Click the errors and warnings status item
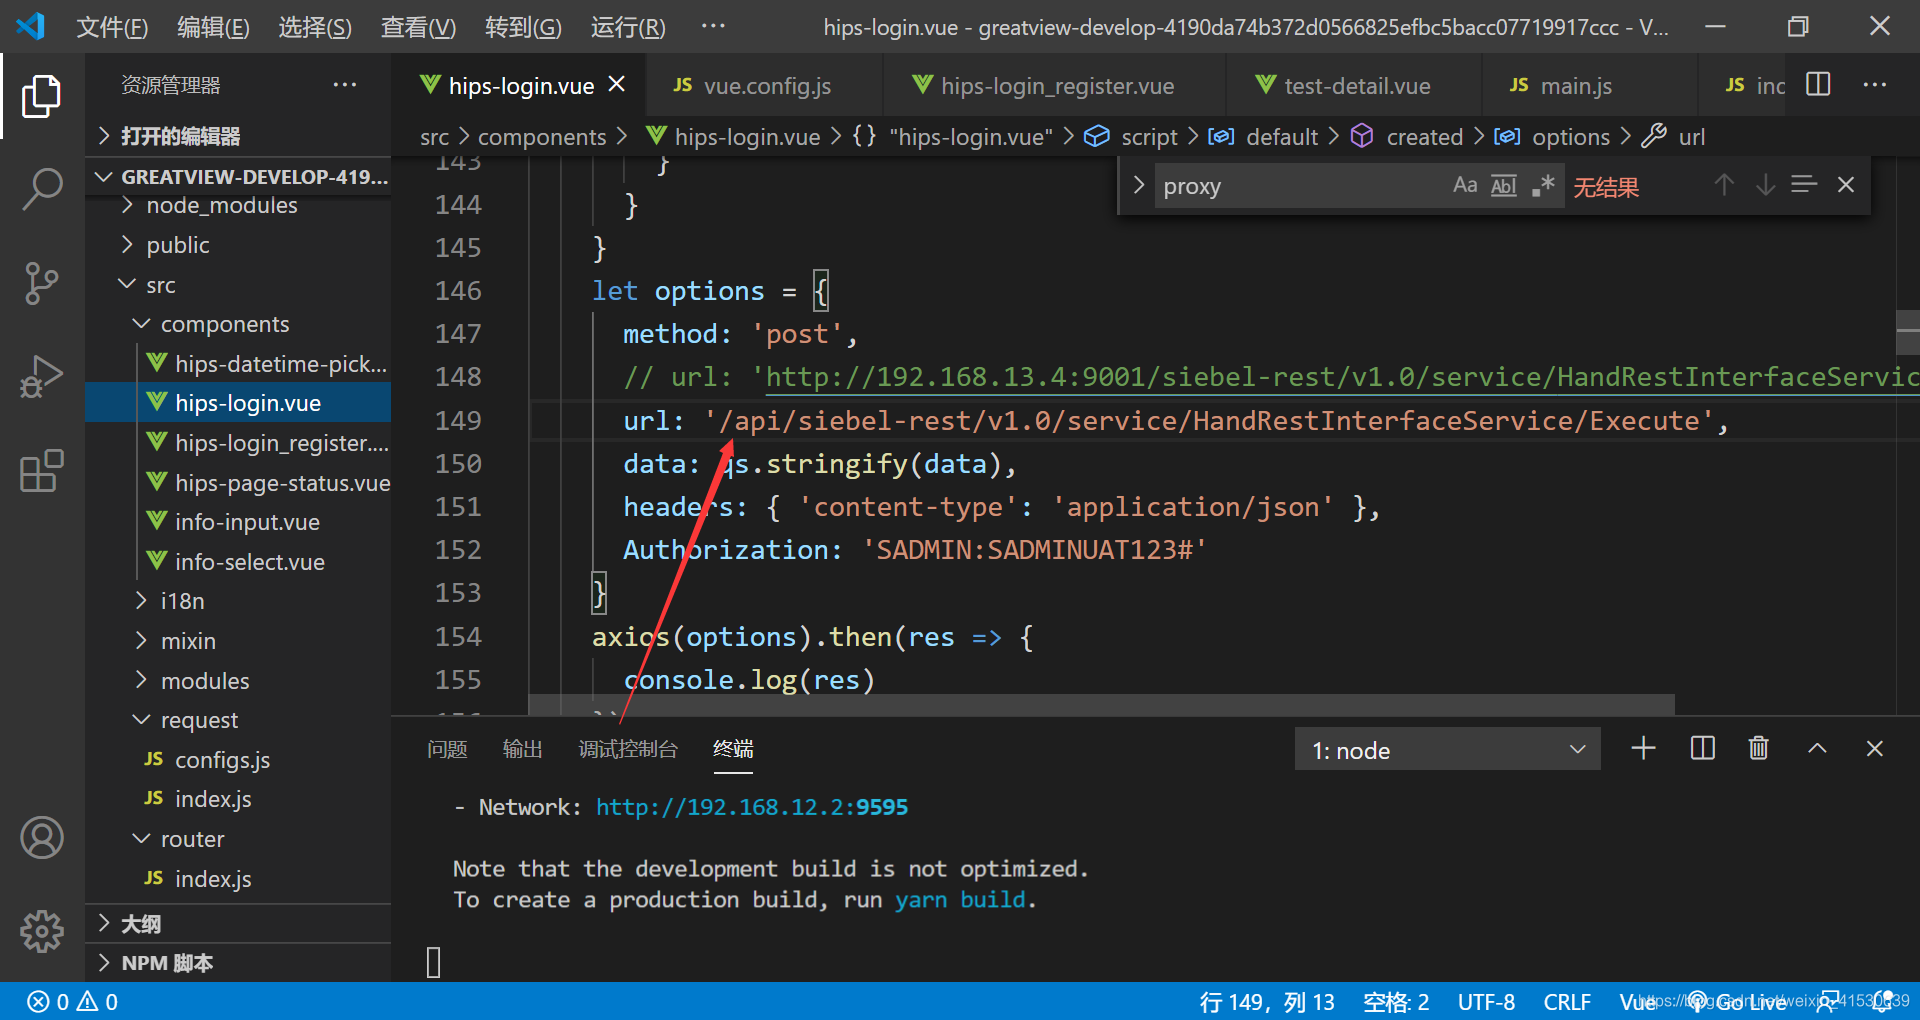 click(72, 1002)
